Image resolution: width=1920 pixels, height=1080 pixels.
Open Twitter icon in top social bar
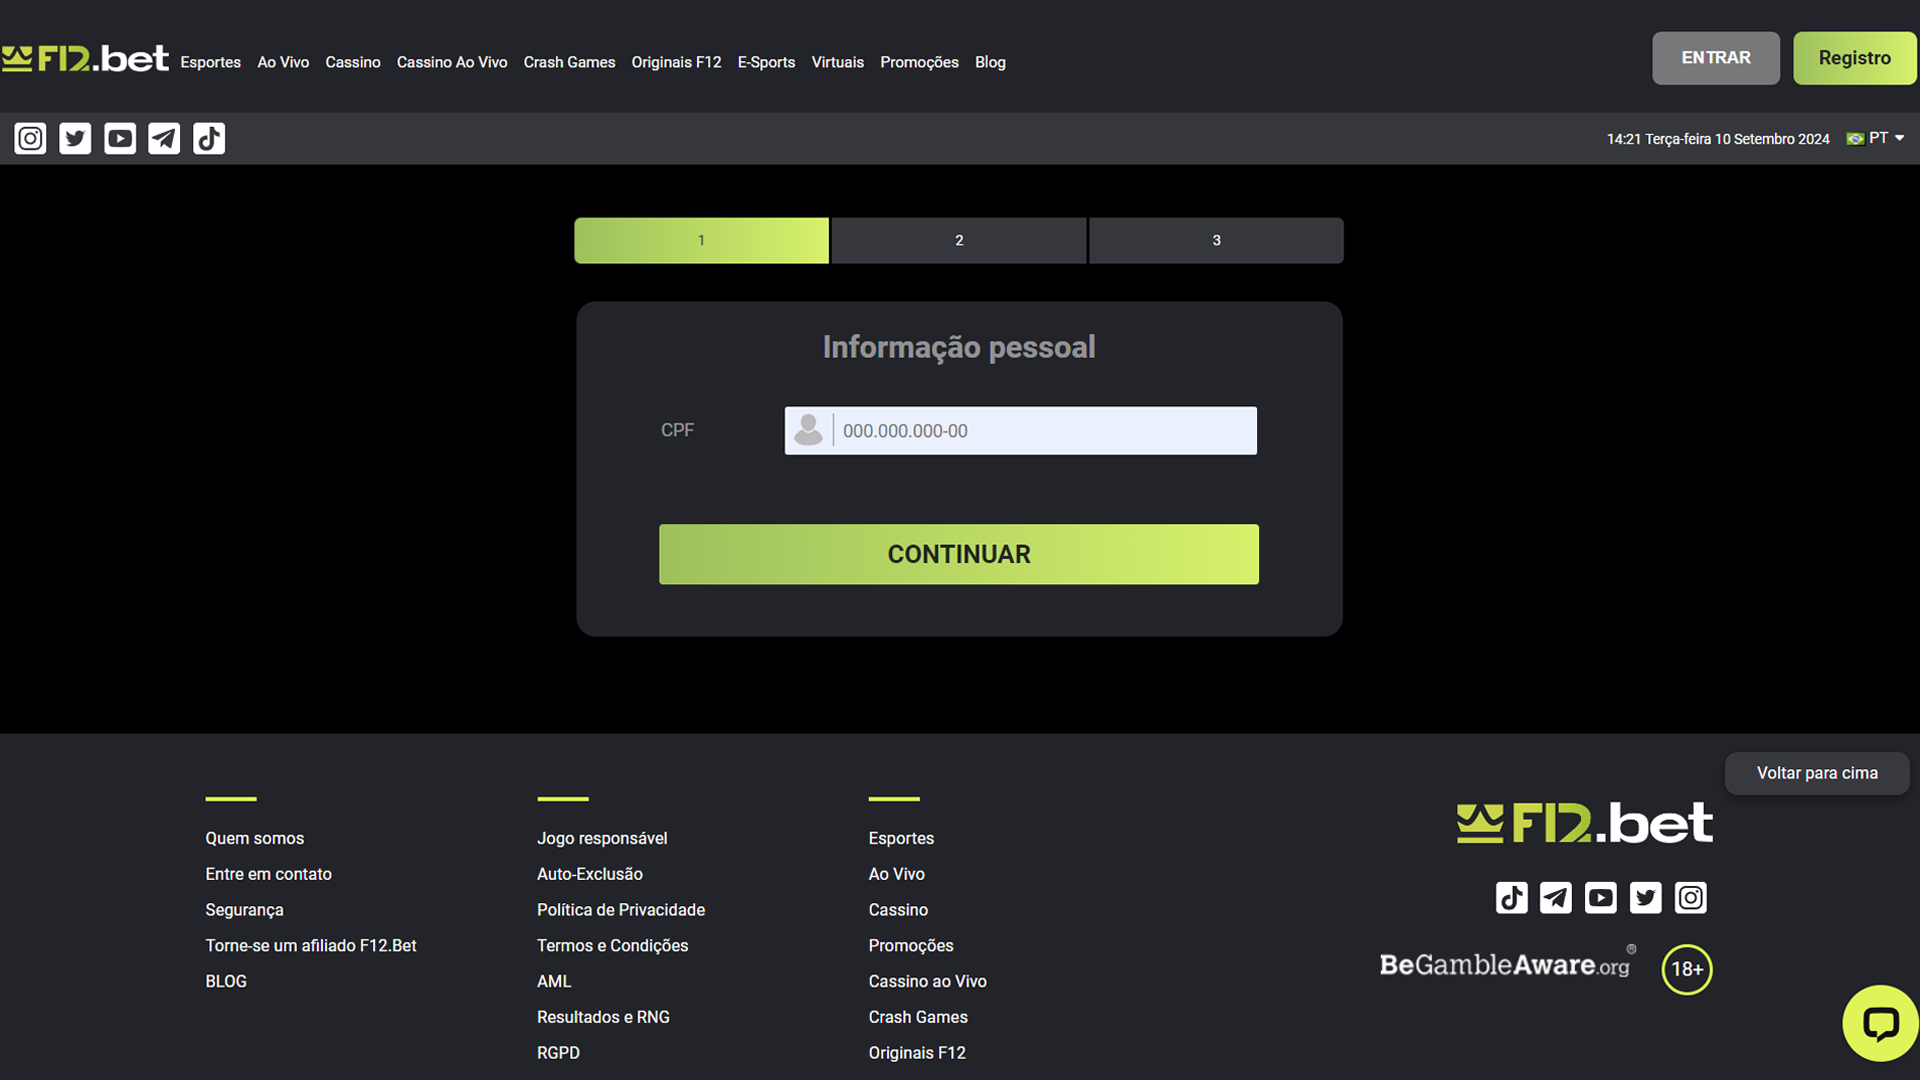click(x=75, y=138)
